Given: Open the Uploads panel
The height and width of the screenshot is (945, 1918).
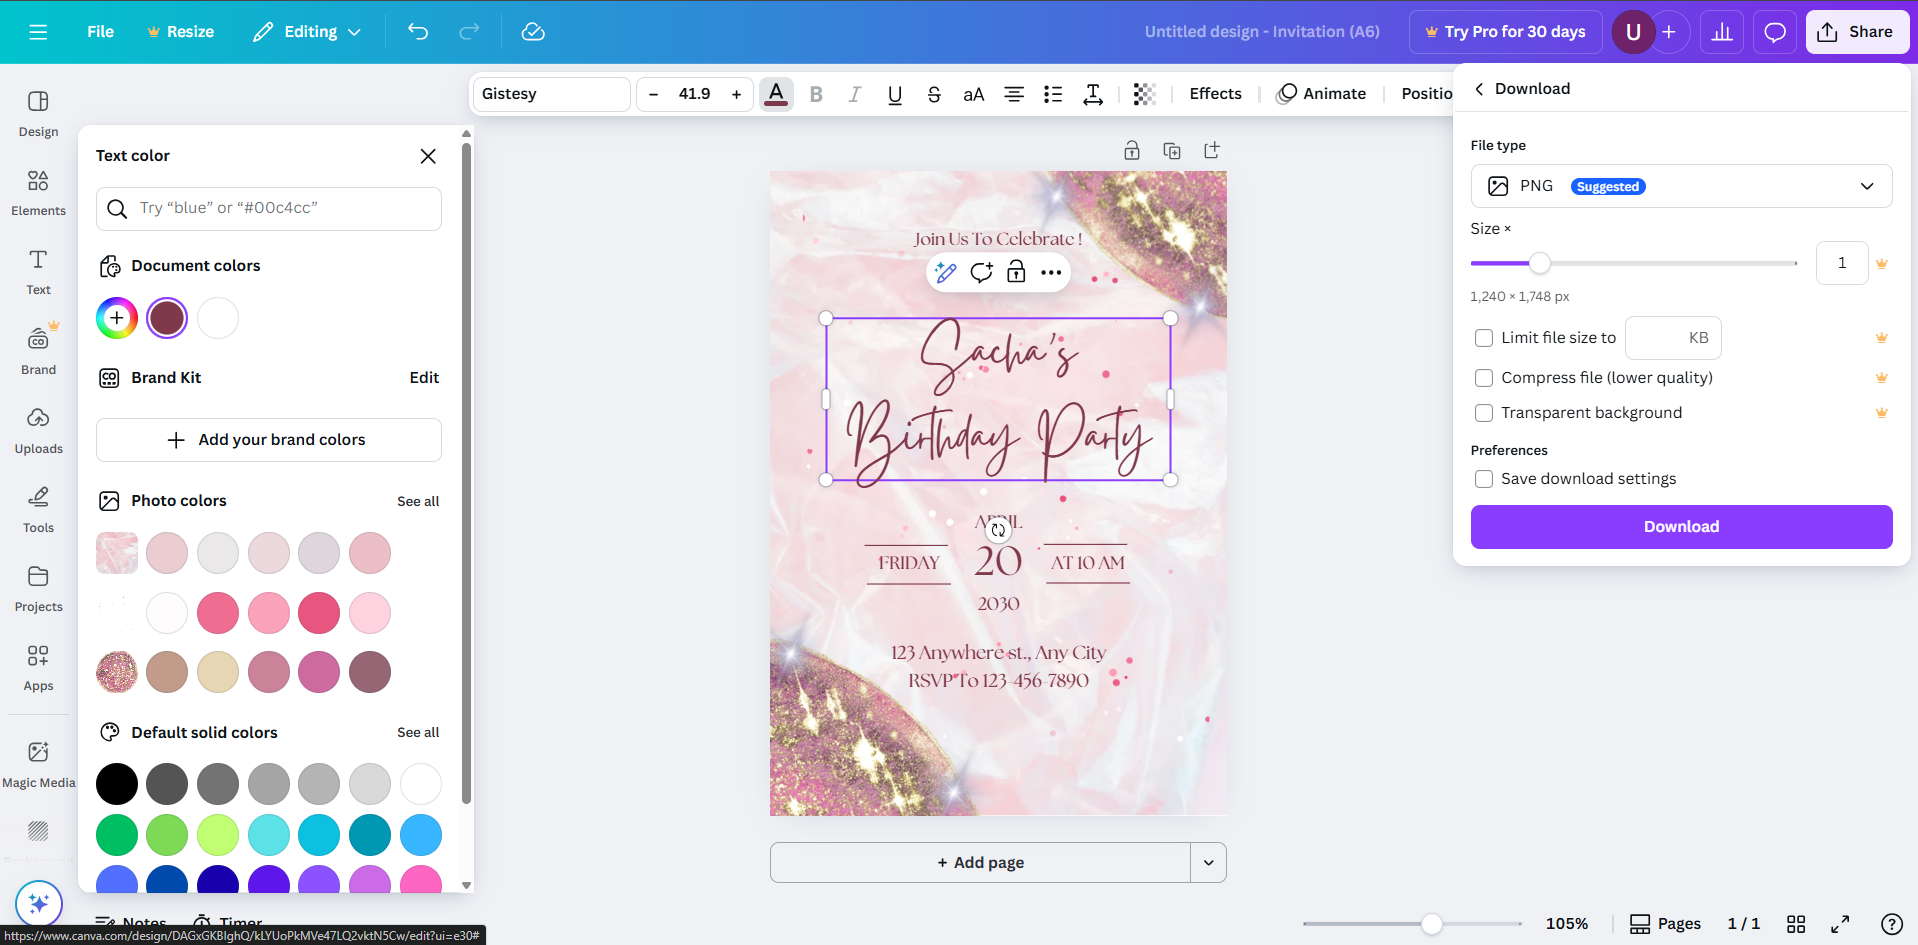Looking at the screenshot, I should click(38, 430).
